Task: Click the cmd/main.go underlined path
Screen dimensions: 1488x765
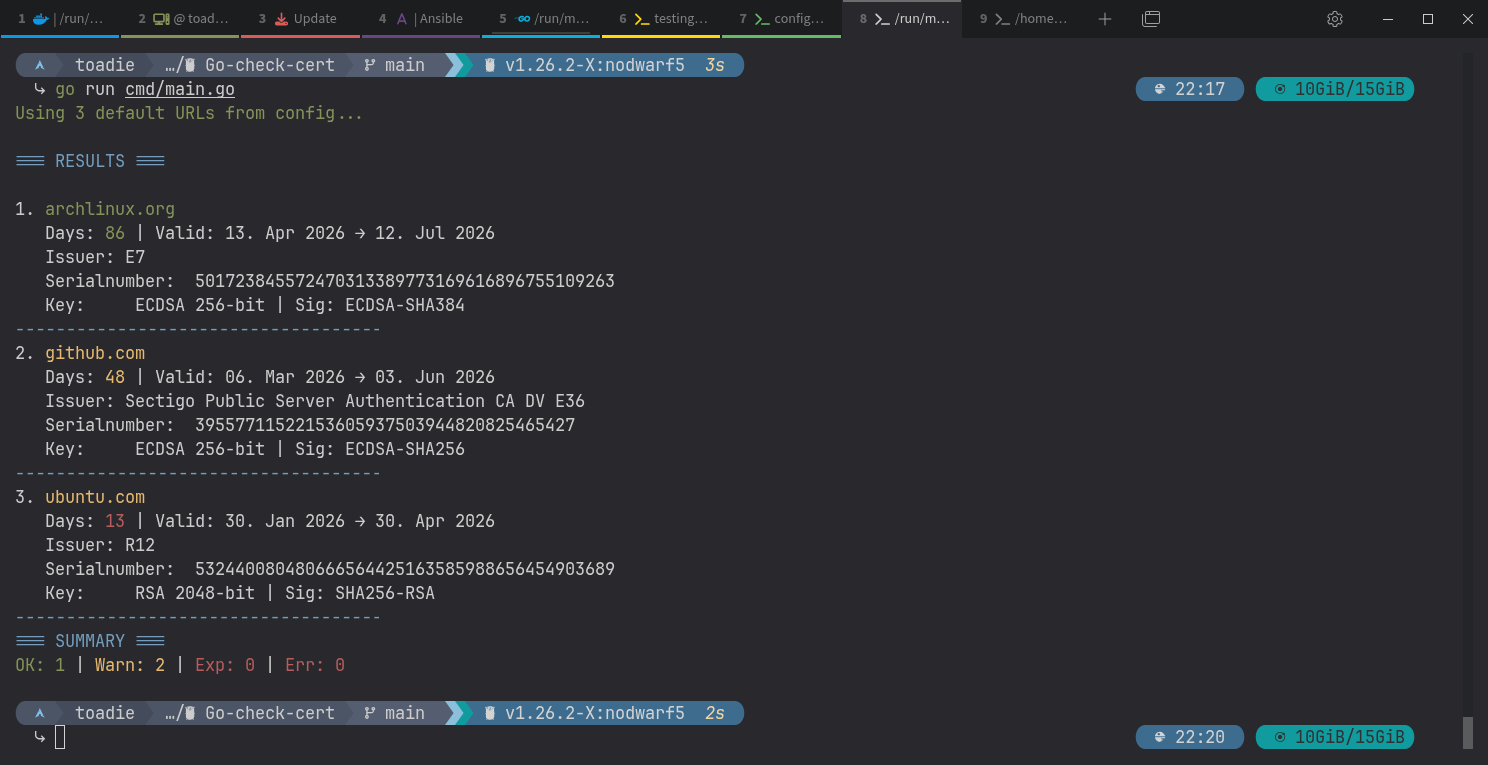Action: click(180, 89)
